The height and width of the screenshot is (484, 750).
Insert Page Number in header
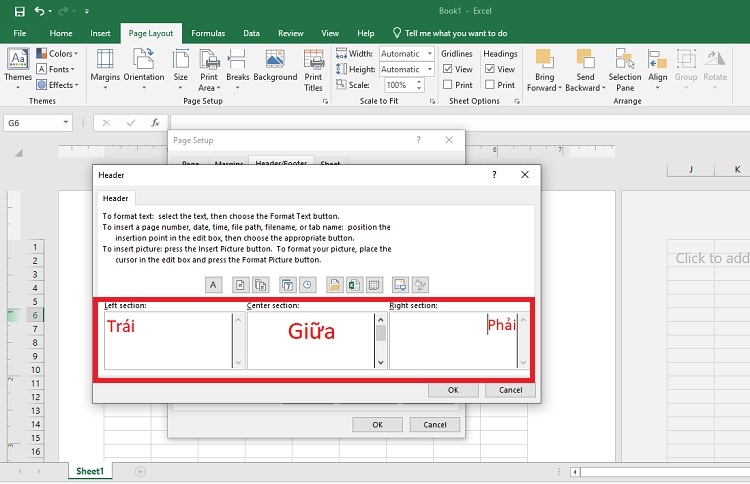(x=240, y=284)
